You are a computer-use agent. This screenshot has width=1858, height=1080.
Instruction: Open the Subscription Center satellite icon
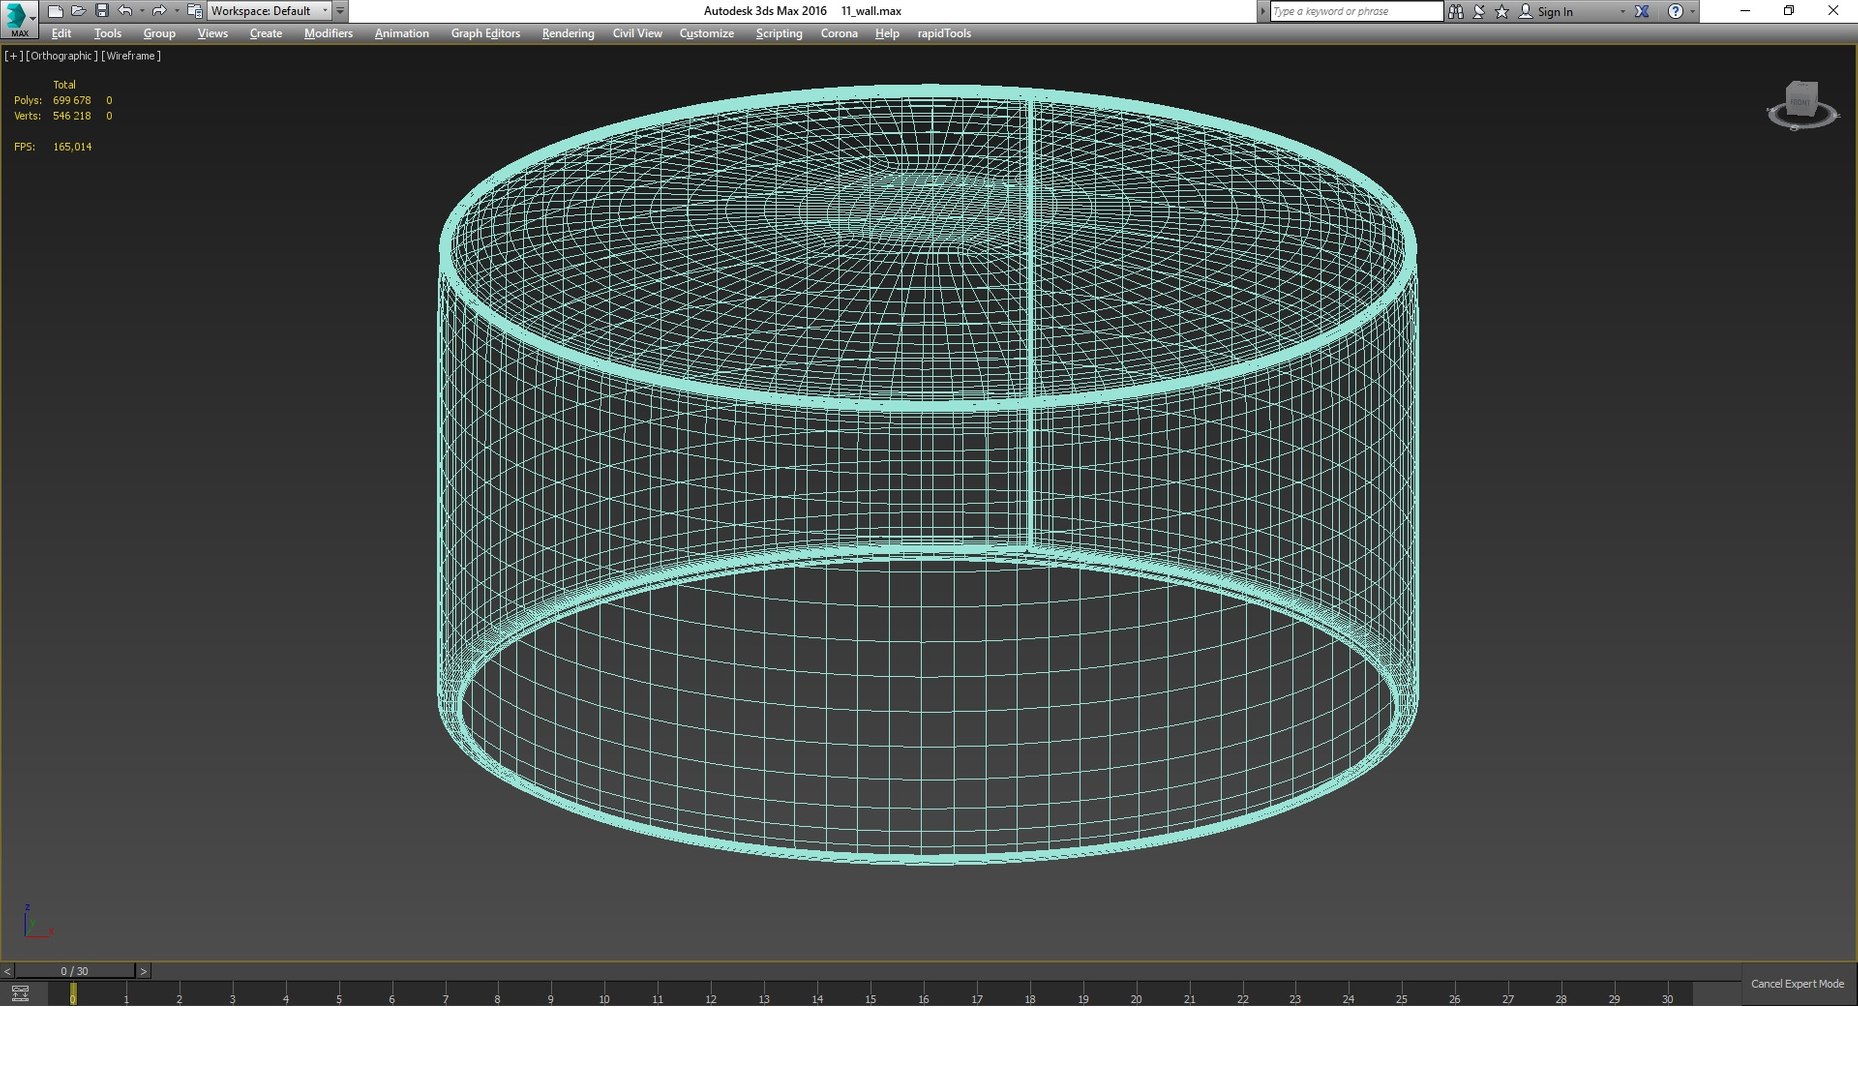[1479, 11]
